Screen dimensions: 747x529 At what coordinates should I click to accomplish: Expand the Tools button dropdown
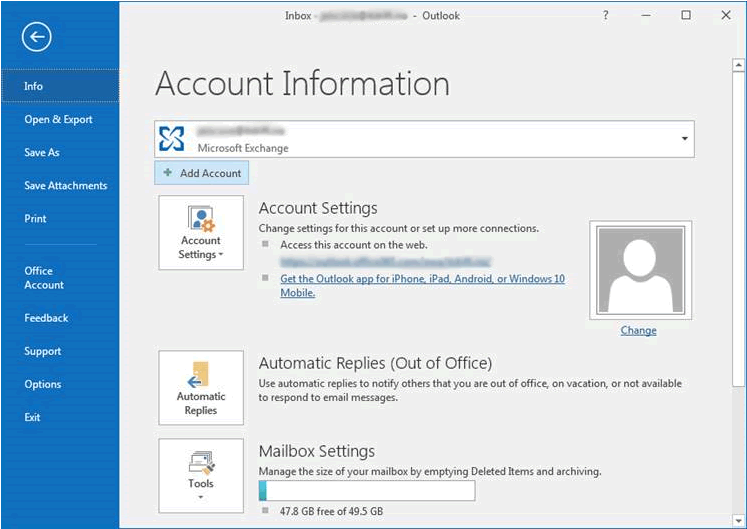coord(201,498)
